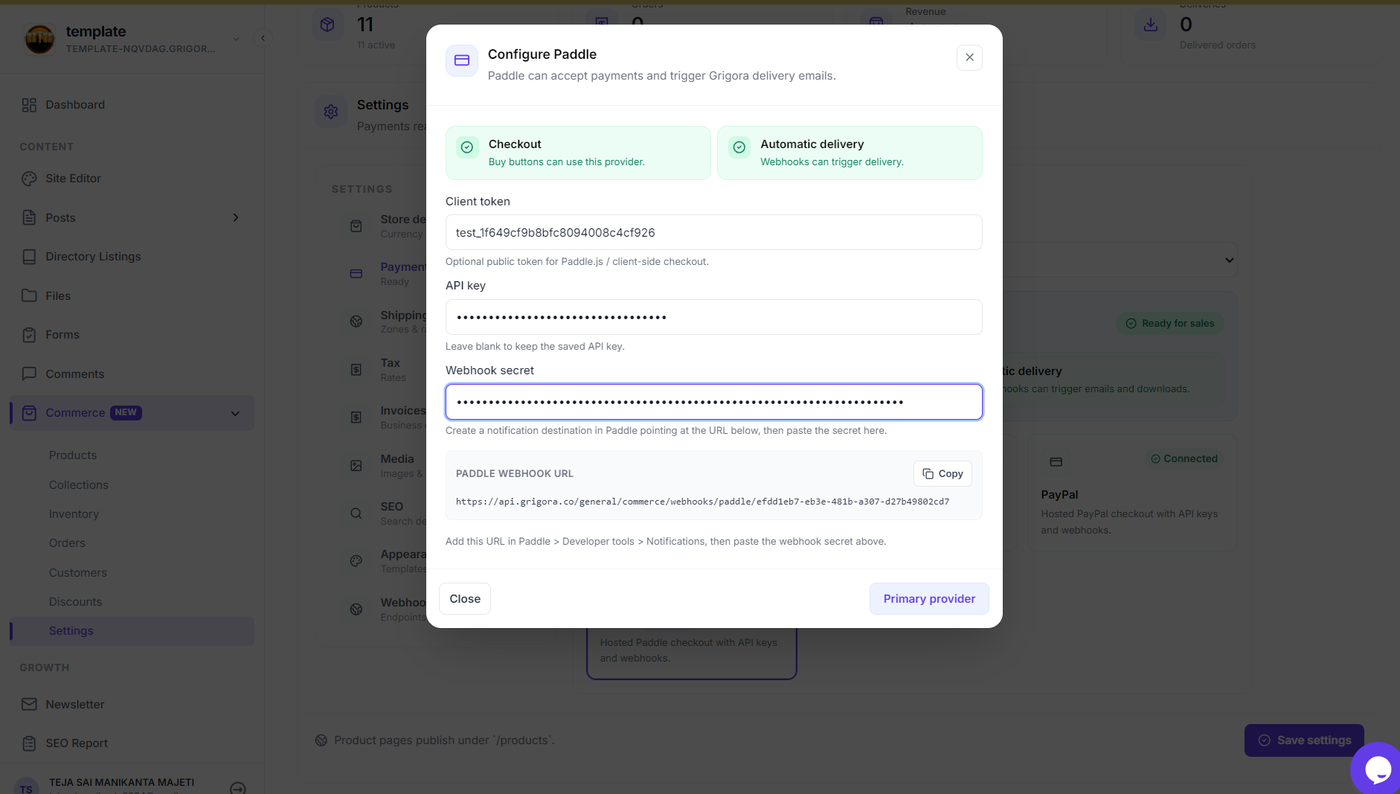Go to Inventory under Commerce
1400x794 pixels.
(x=74, y=514)
